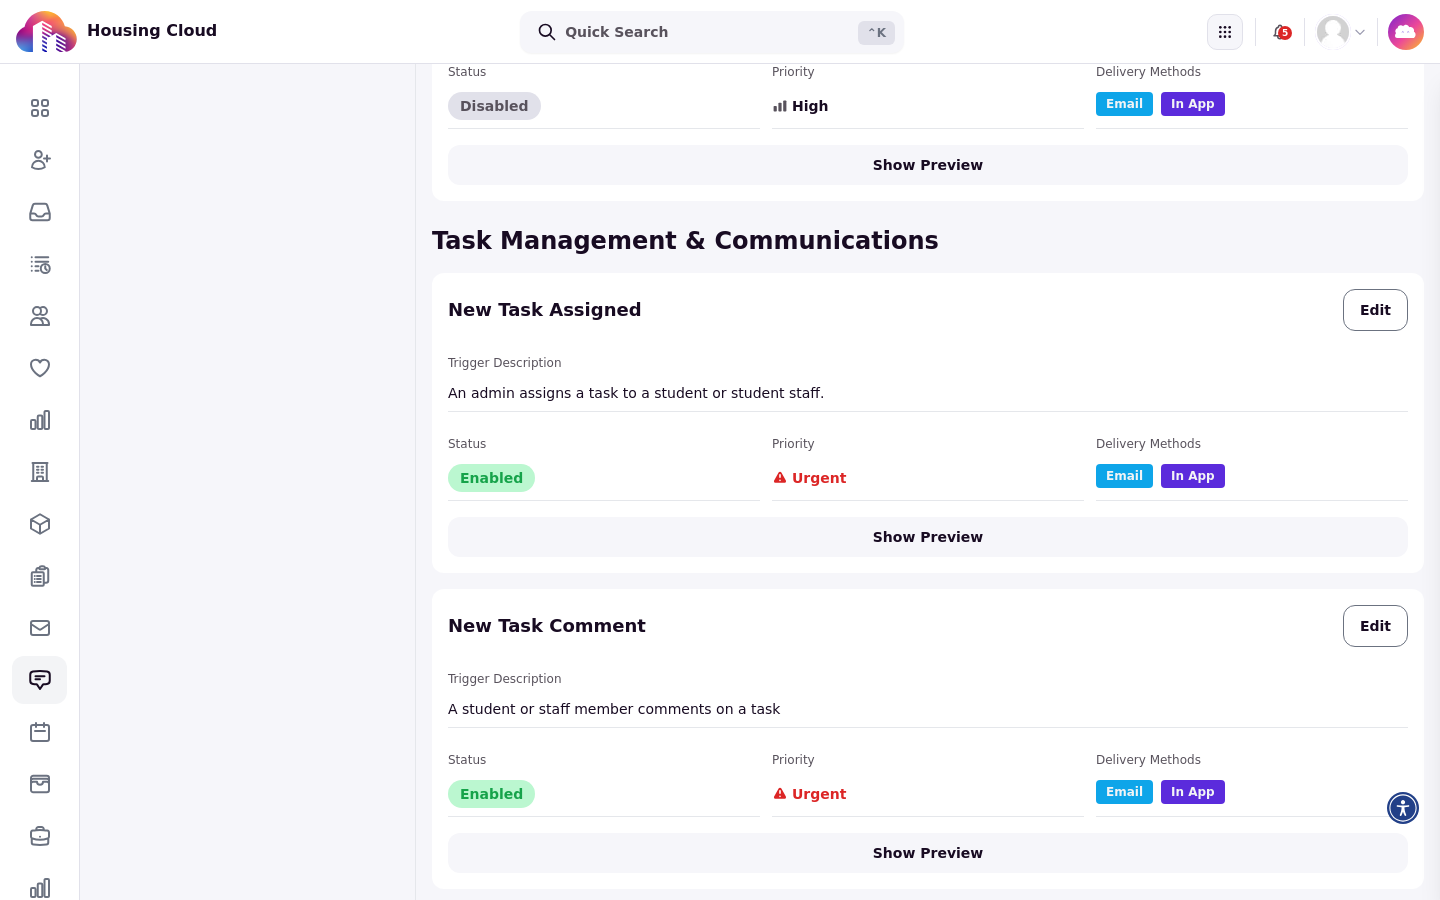
Task: Click Enabled badge in New Task Assigned
Action: coord(491,478)
